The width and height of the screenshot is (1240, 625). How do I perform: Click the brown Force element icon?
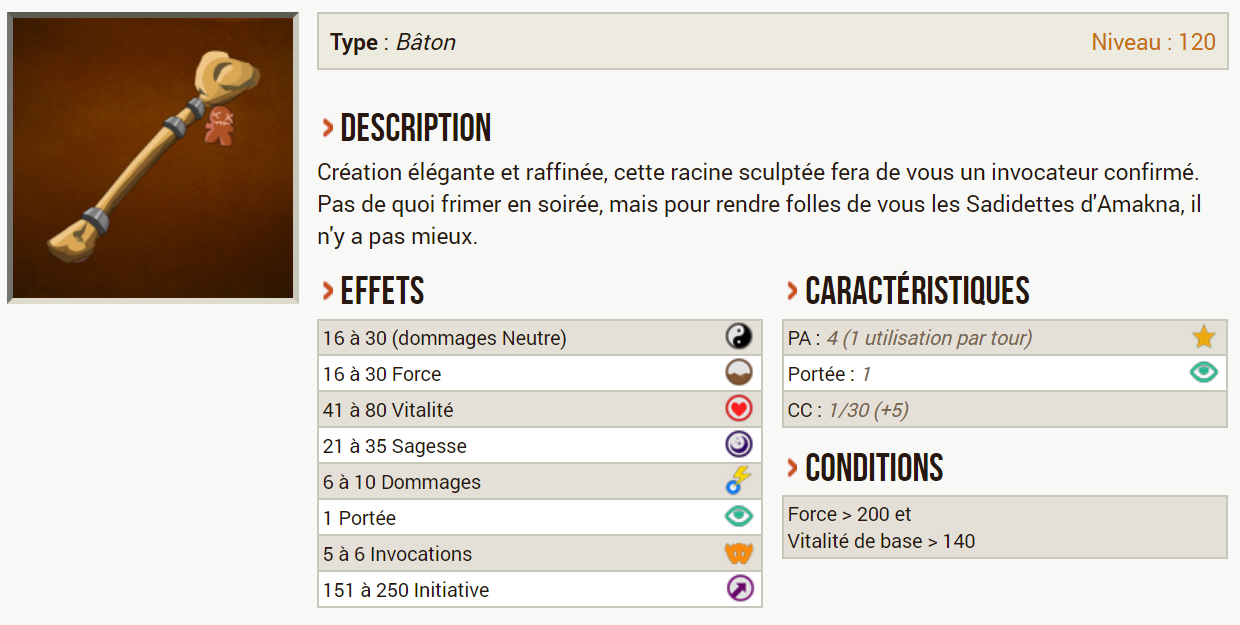point(738,373)
